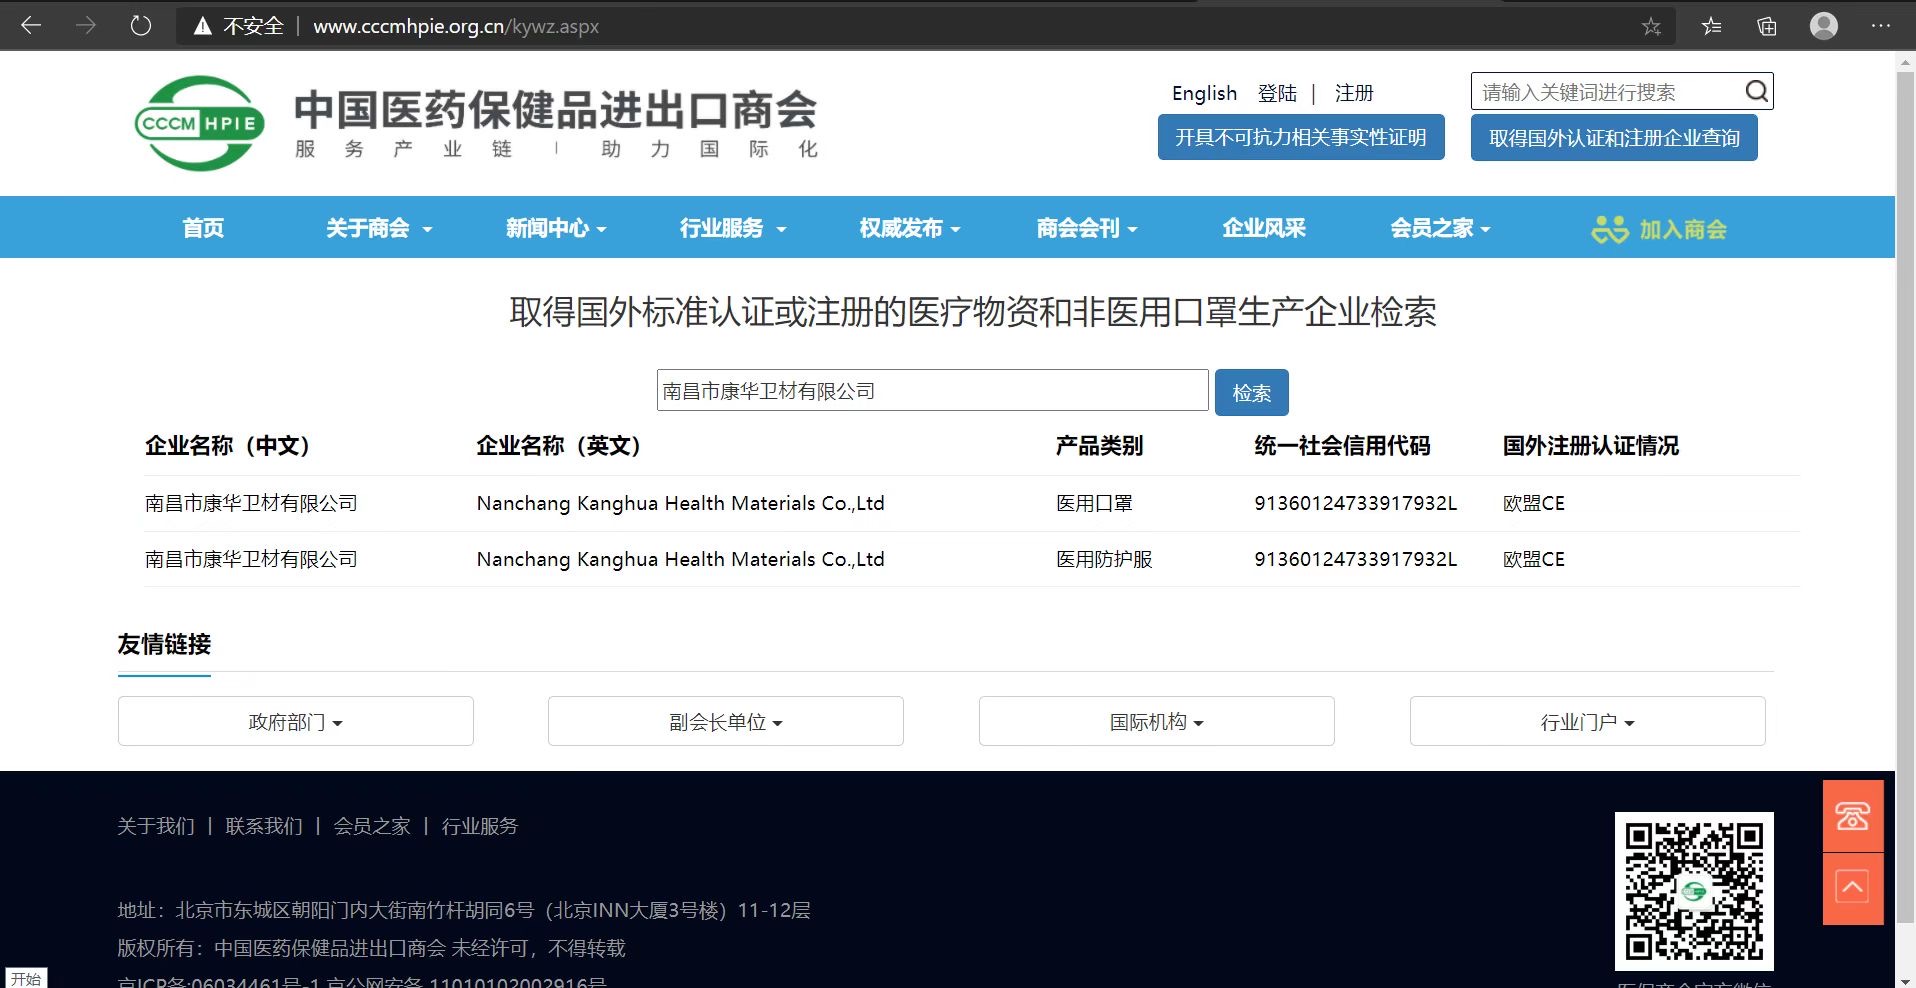The height and width of the screenshot is (988, 1916).
Task: Click the QR code image
Action: [x=1694, y=891]
